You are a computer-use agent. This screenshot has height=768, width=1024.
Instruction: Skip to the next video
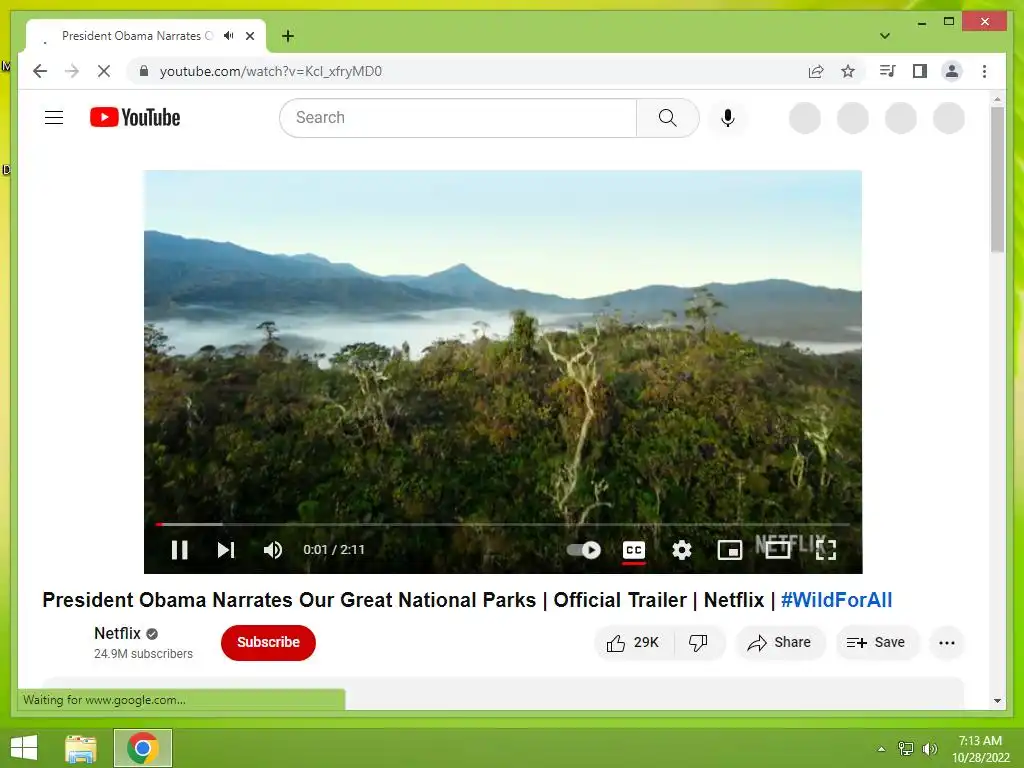(x=226, y=550)
